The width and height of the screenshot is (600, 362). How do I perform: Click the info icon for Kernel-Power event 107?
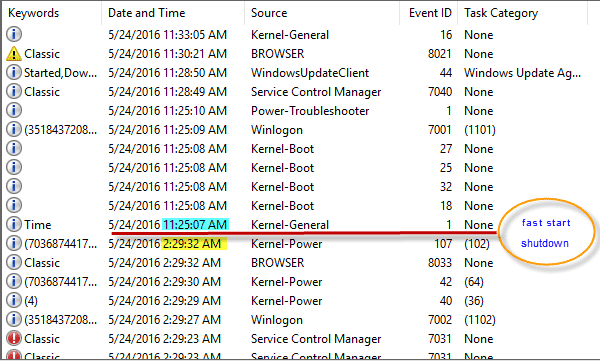pos(14,243)
